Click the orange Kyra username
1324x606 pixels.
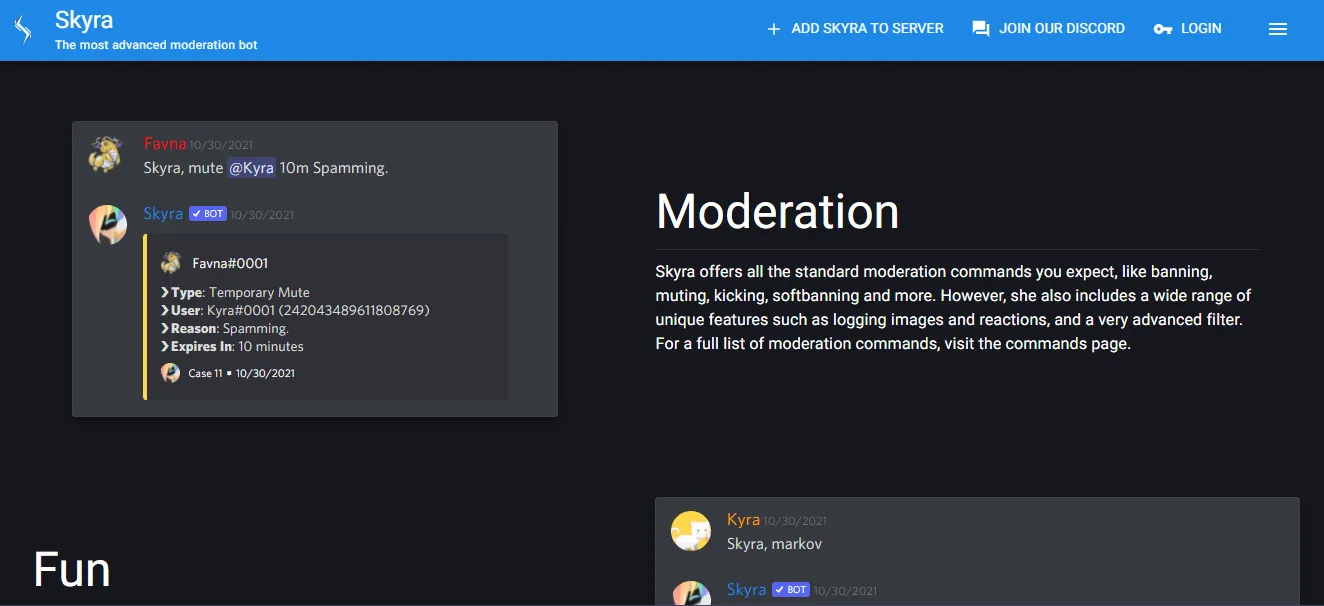pos(743,520)
